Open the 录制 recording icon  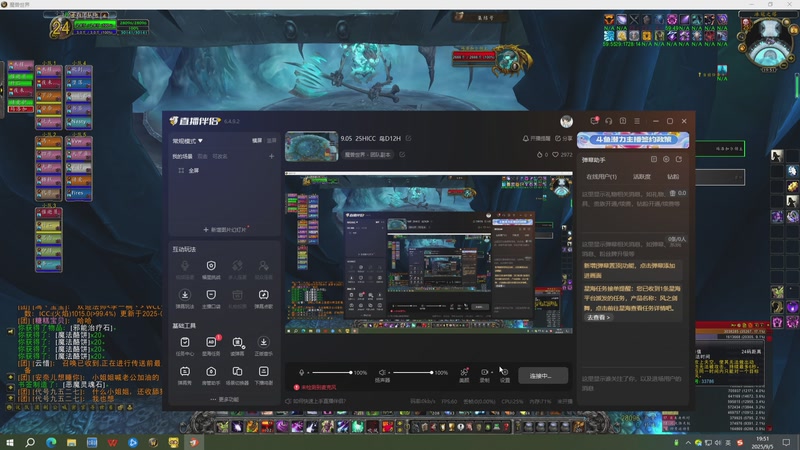pyautogui.click(x=484, y=375)
